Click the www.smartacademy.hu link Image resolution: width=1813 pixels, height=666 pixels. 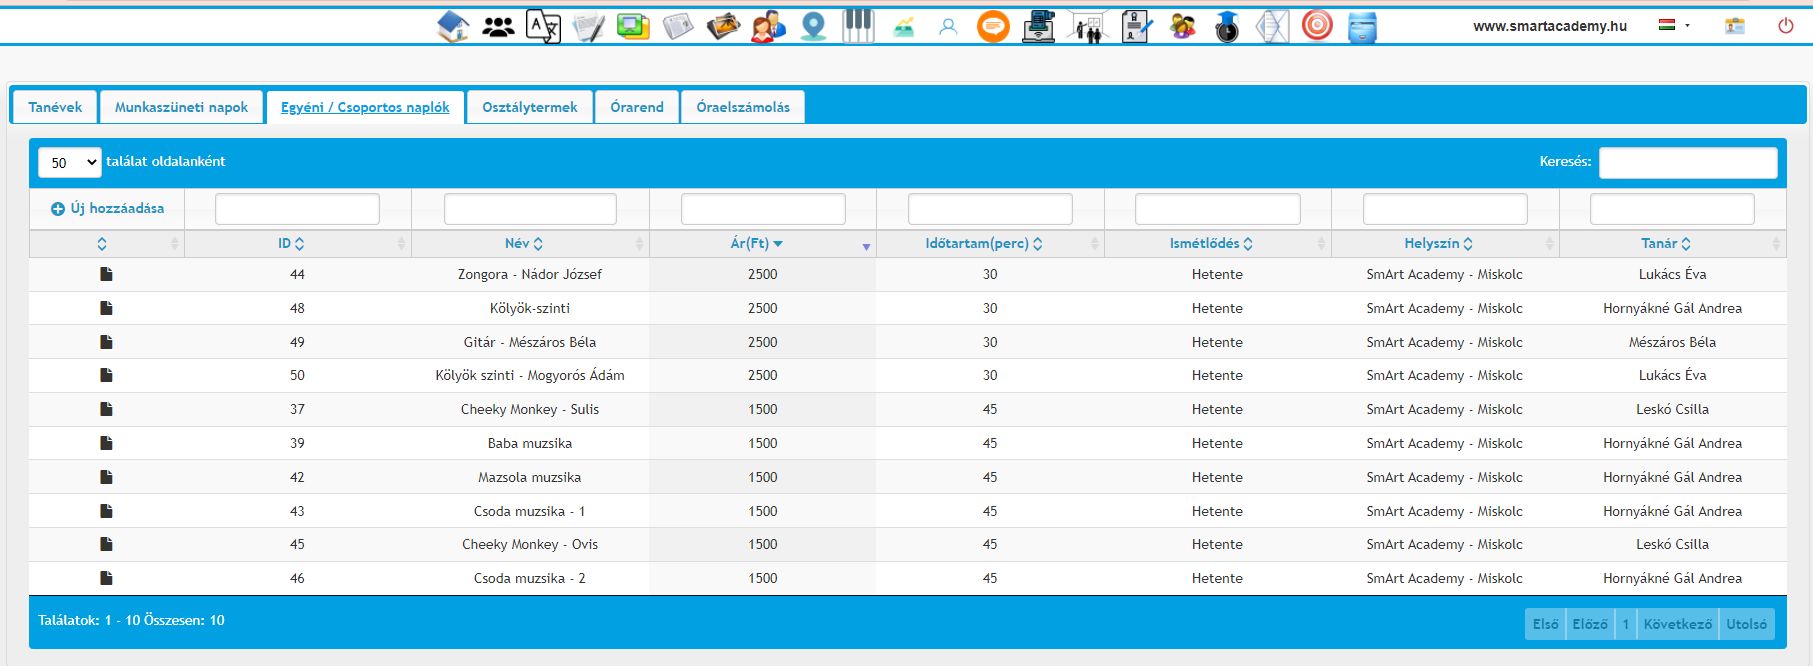tap(1549, 26)
